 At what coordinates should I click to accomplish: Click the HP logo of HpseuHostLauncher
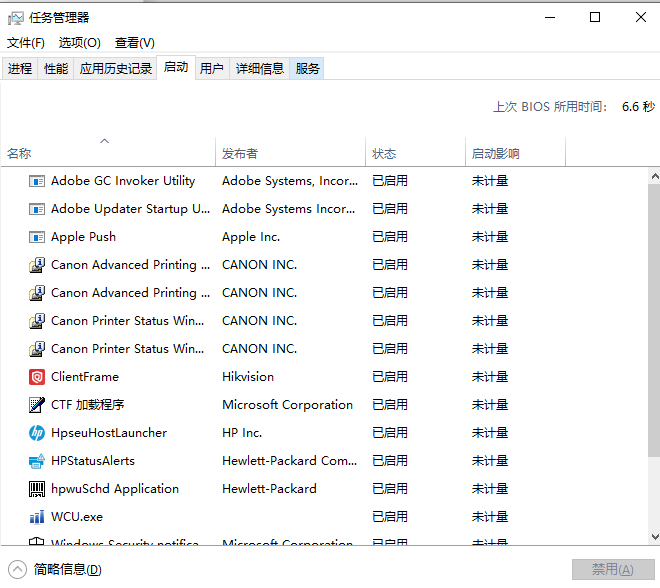(x=37, y=433)
